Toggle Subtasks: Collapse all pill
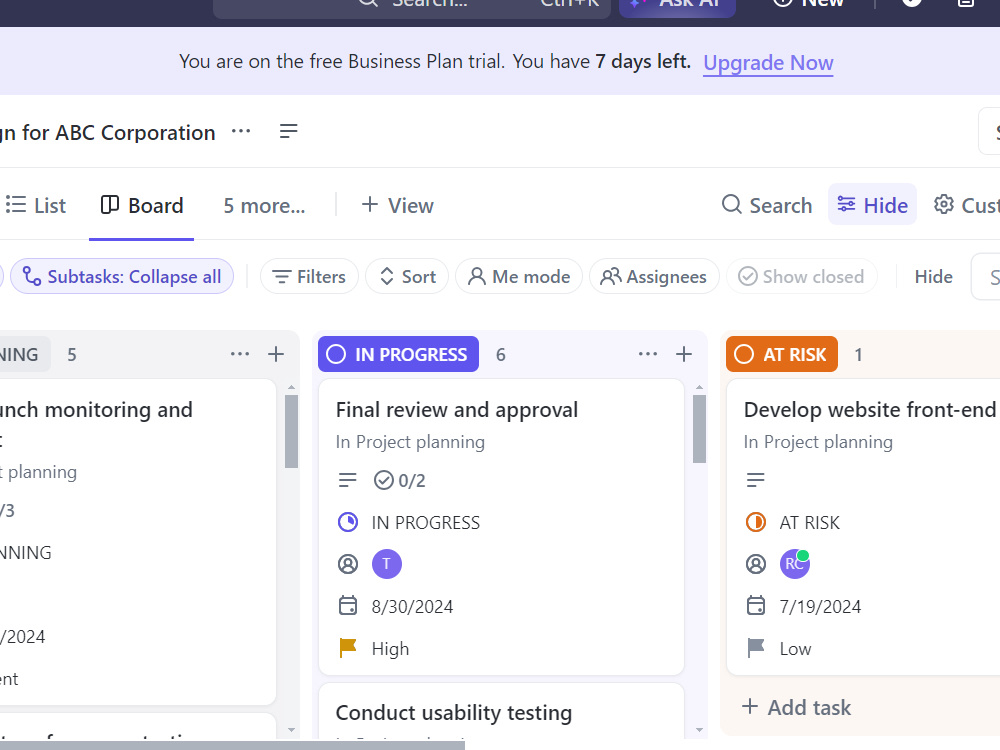This screenshot has height=750, width=1000. [x=122, y=277]
